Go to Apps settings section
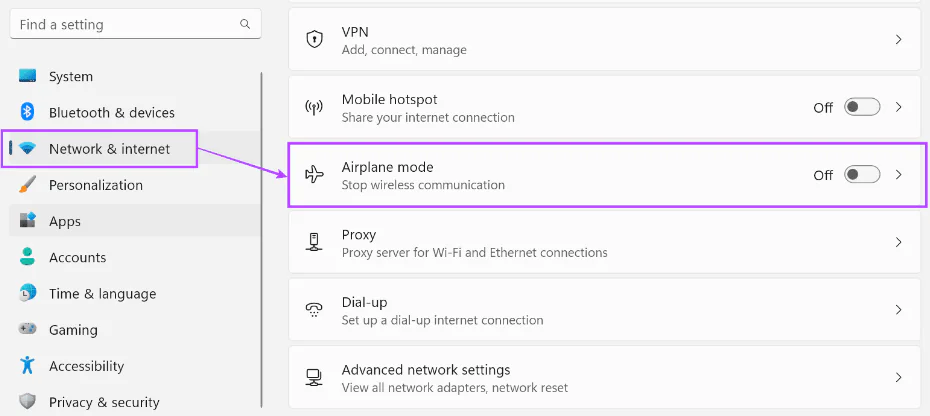The height and width of the screenshot is (416, 930). 65,221
